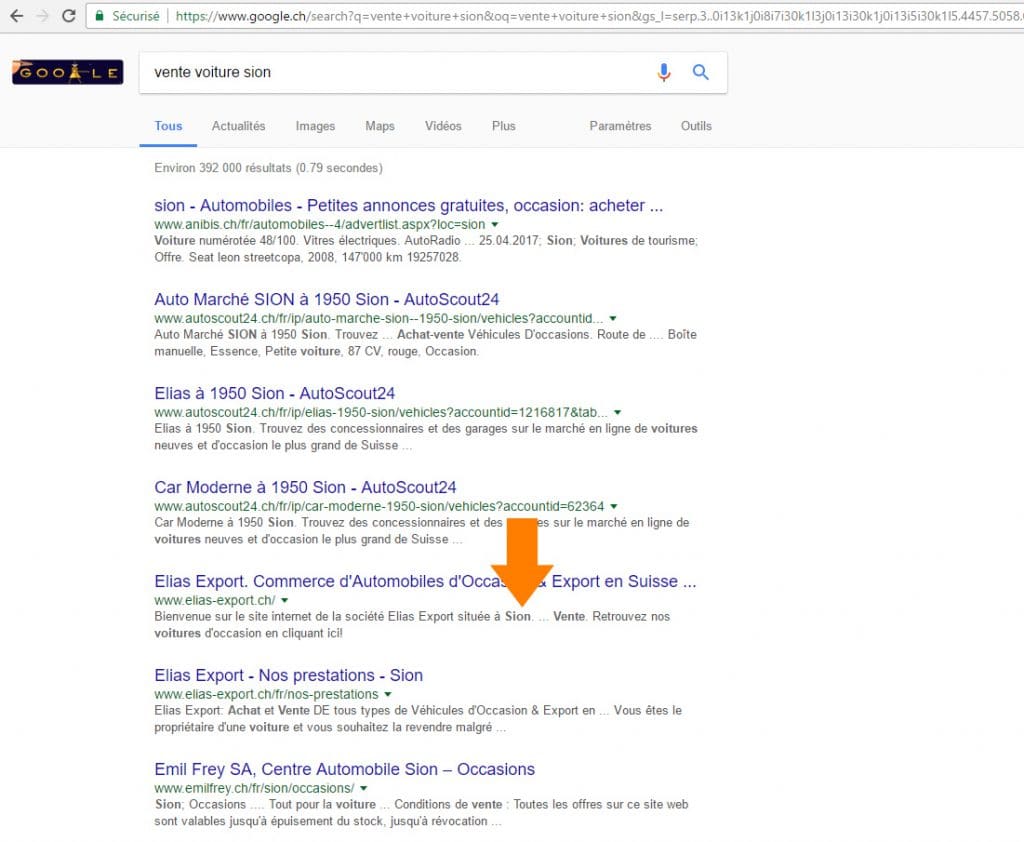Switch to the Actualités tab

coord(238,126)
